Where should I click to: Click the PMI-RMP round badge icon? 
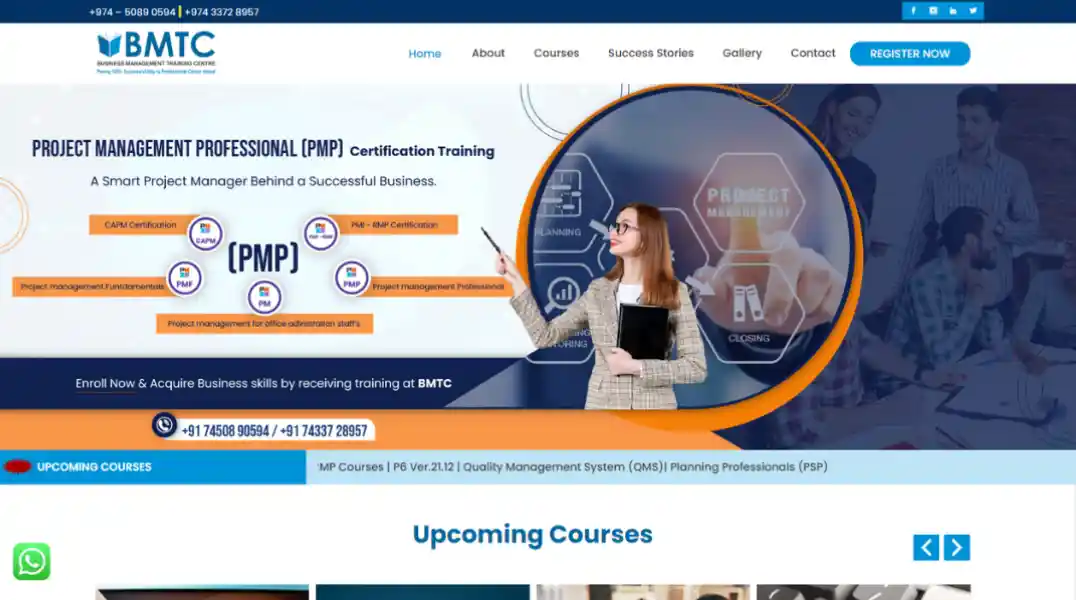320,233
